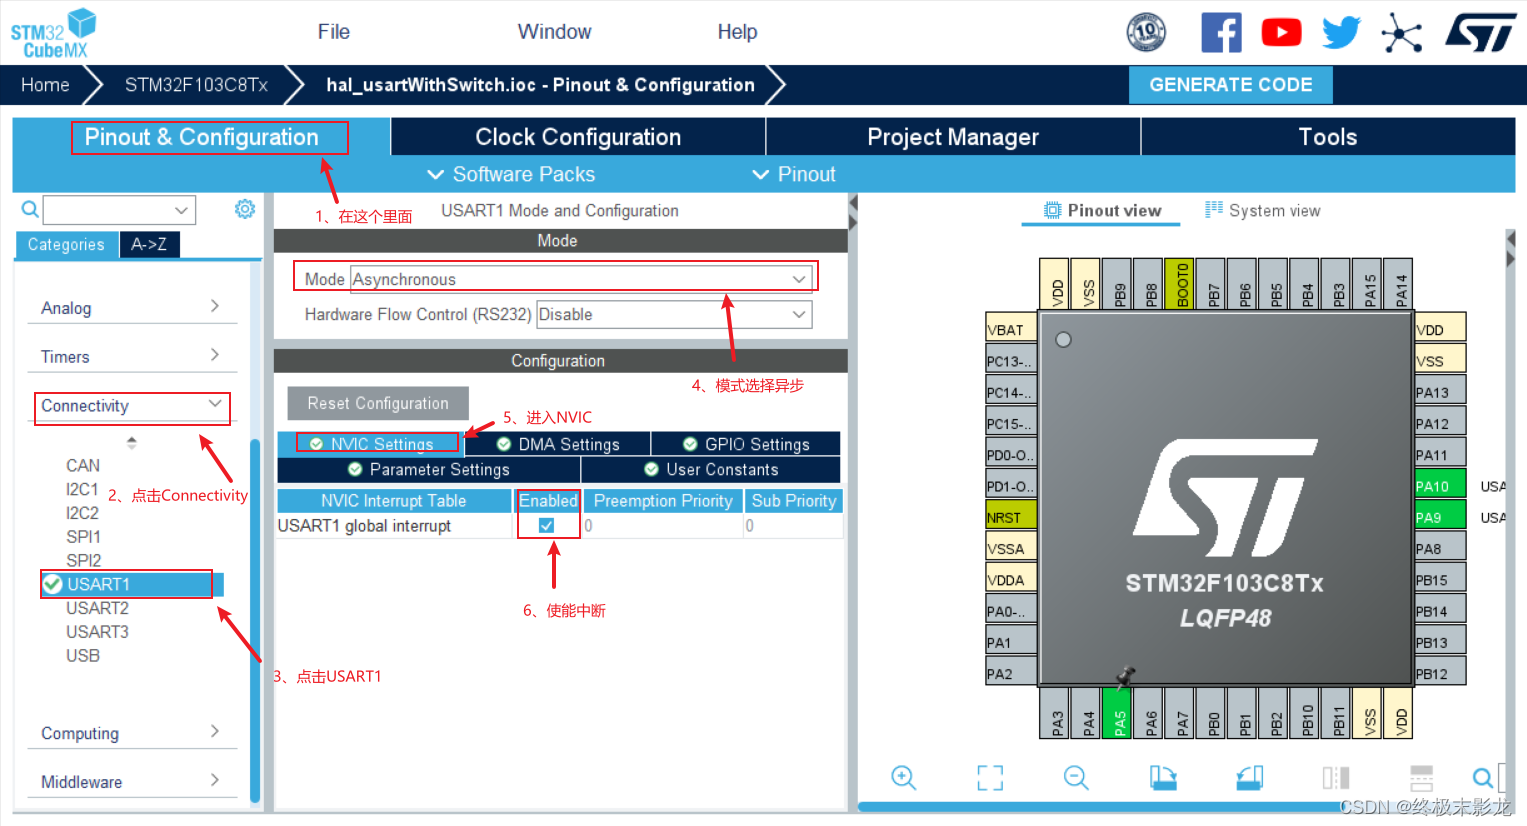The image size is (1527, 826).
Task: Click the GENERATE CODE button
Action: tap(1230, 85)
